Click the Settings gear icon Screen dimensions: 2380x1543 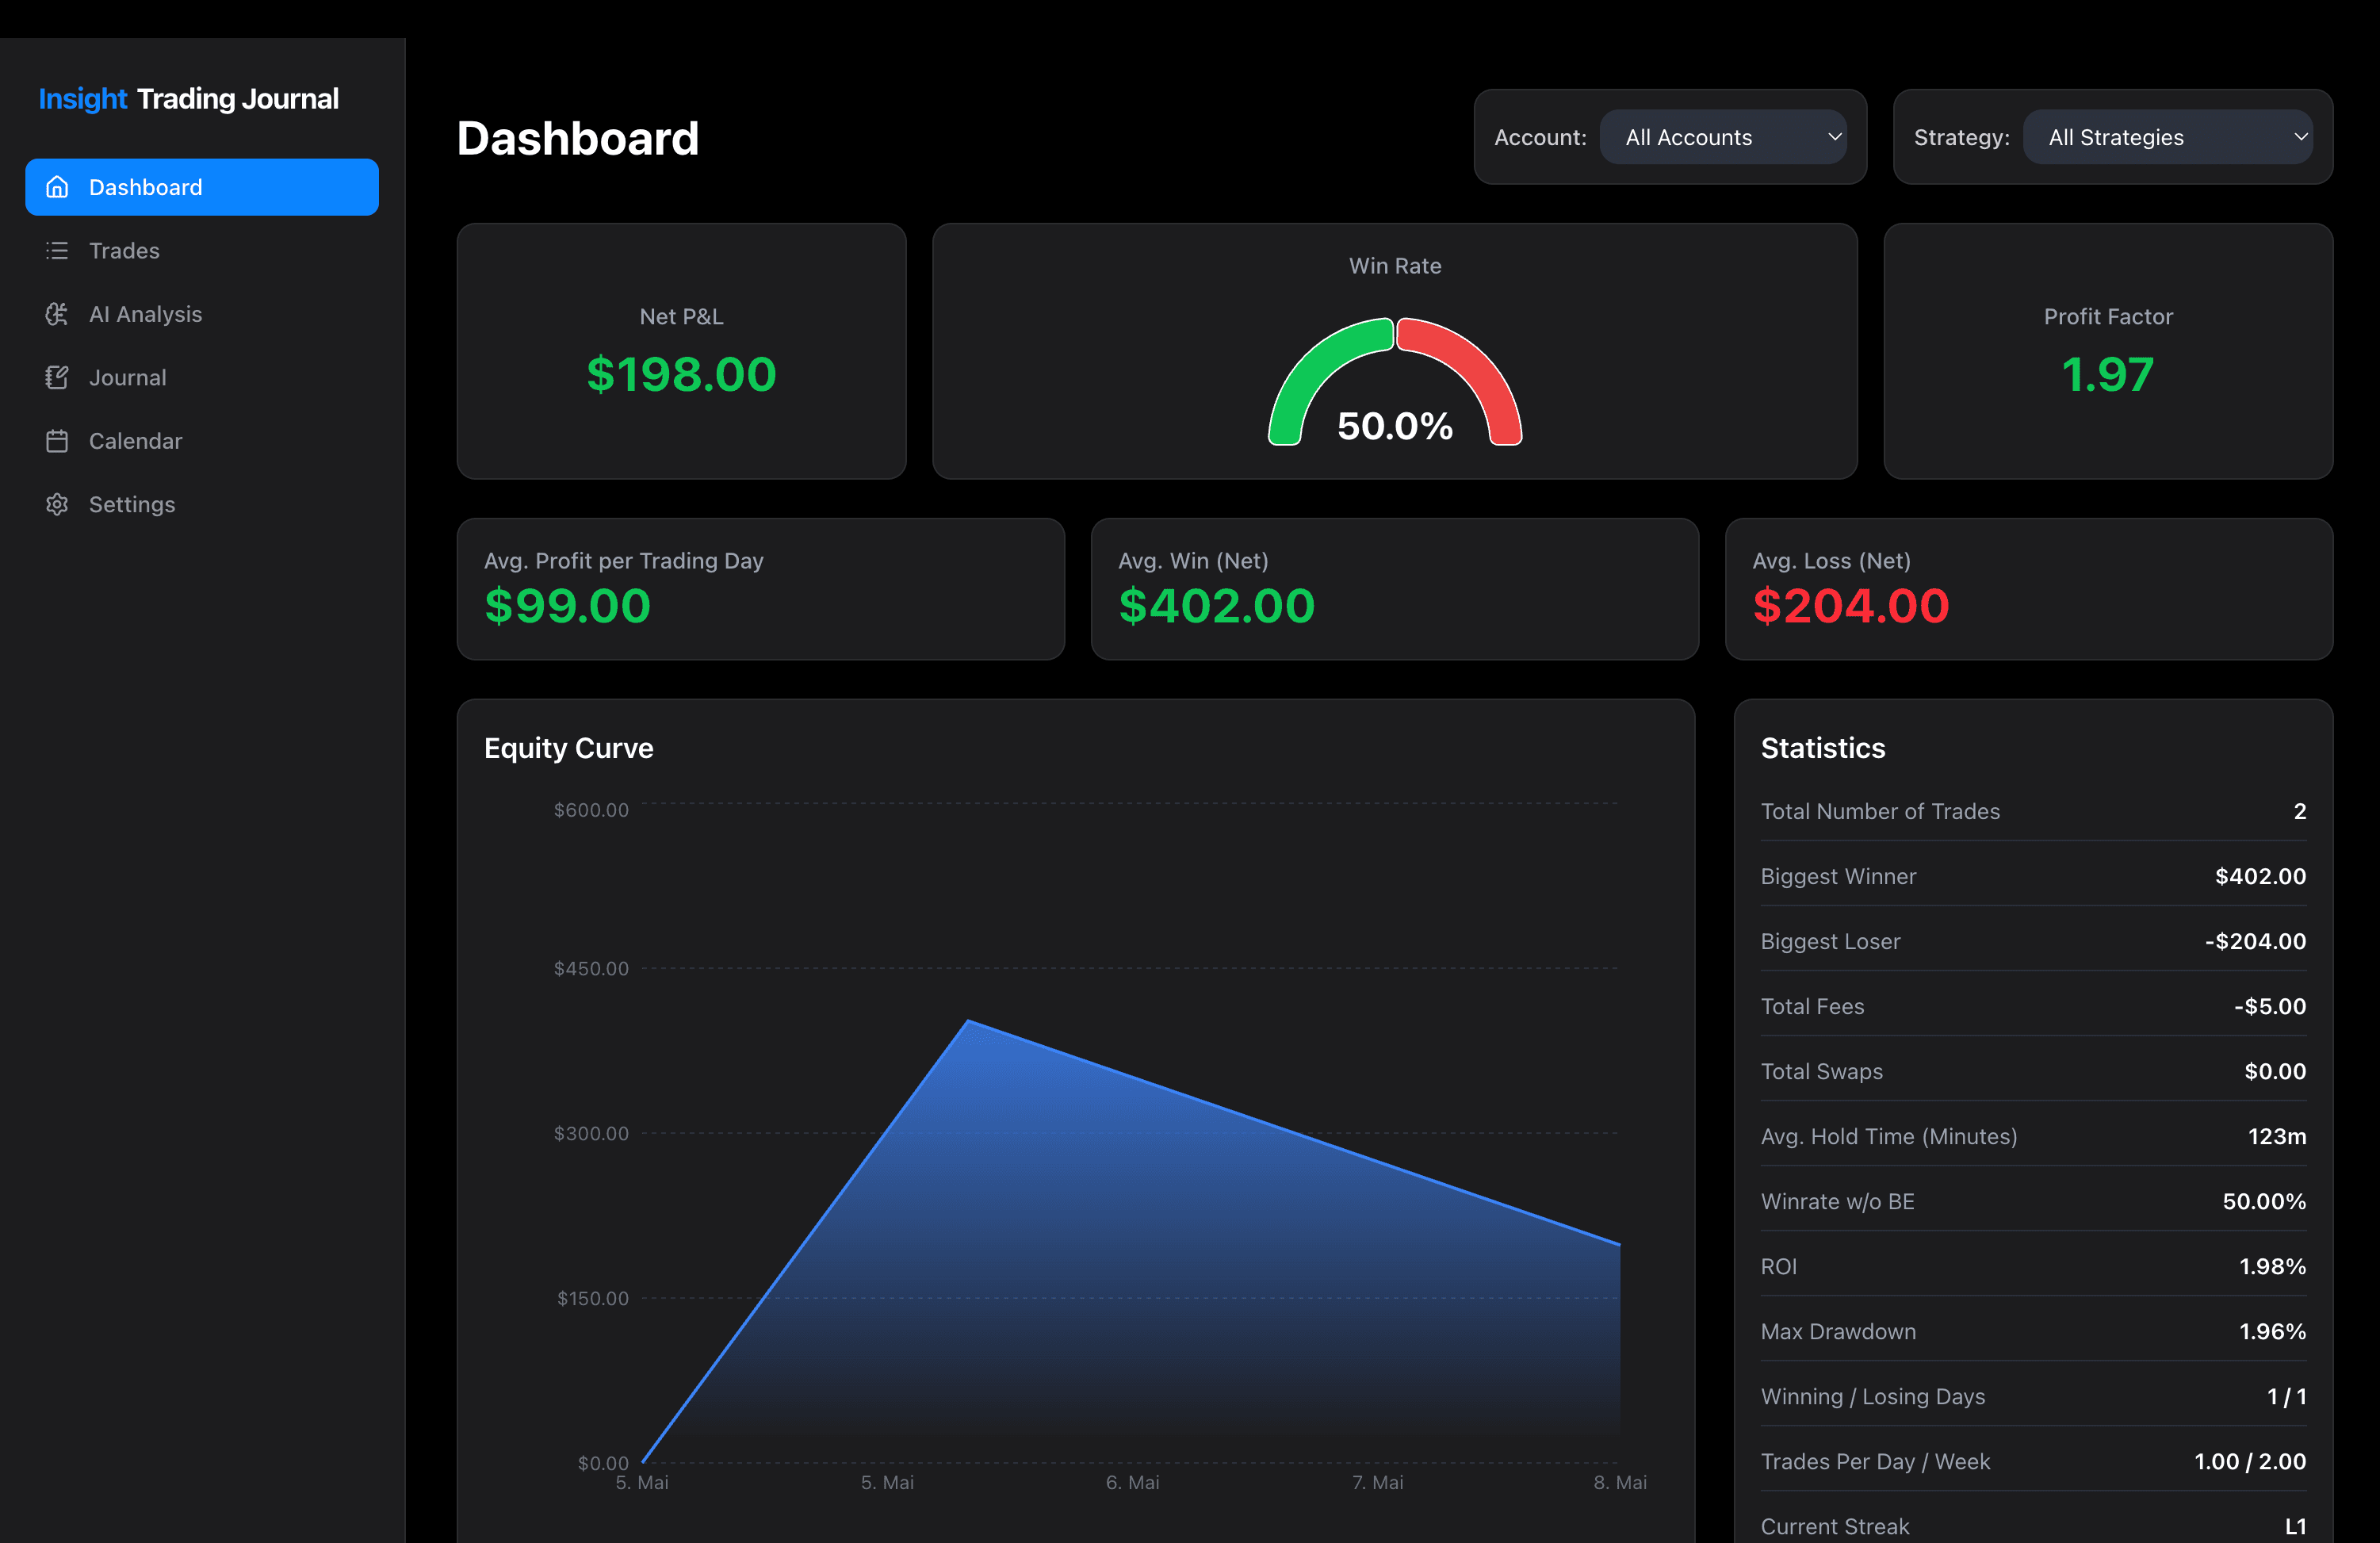(x=57, y=504)
